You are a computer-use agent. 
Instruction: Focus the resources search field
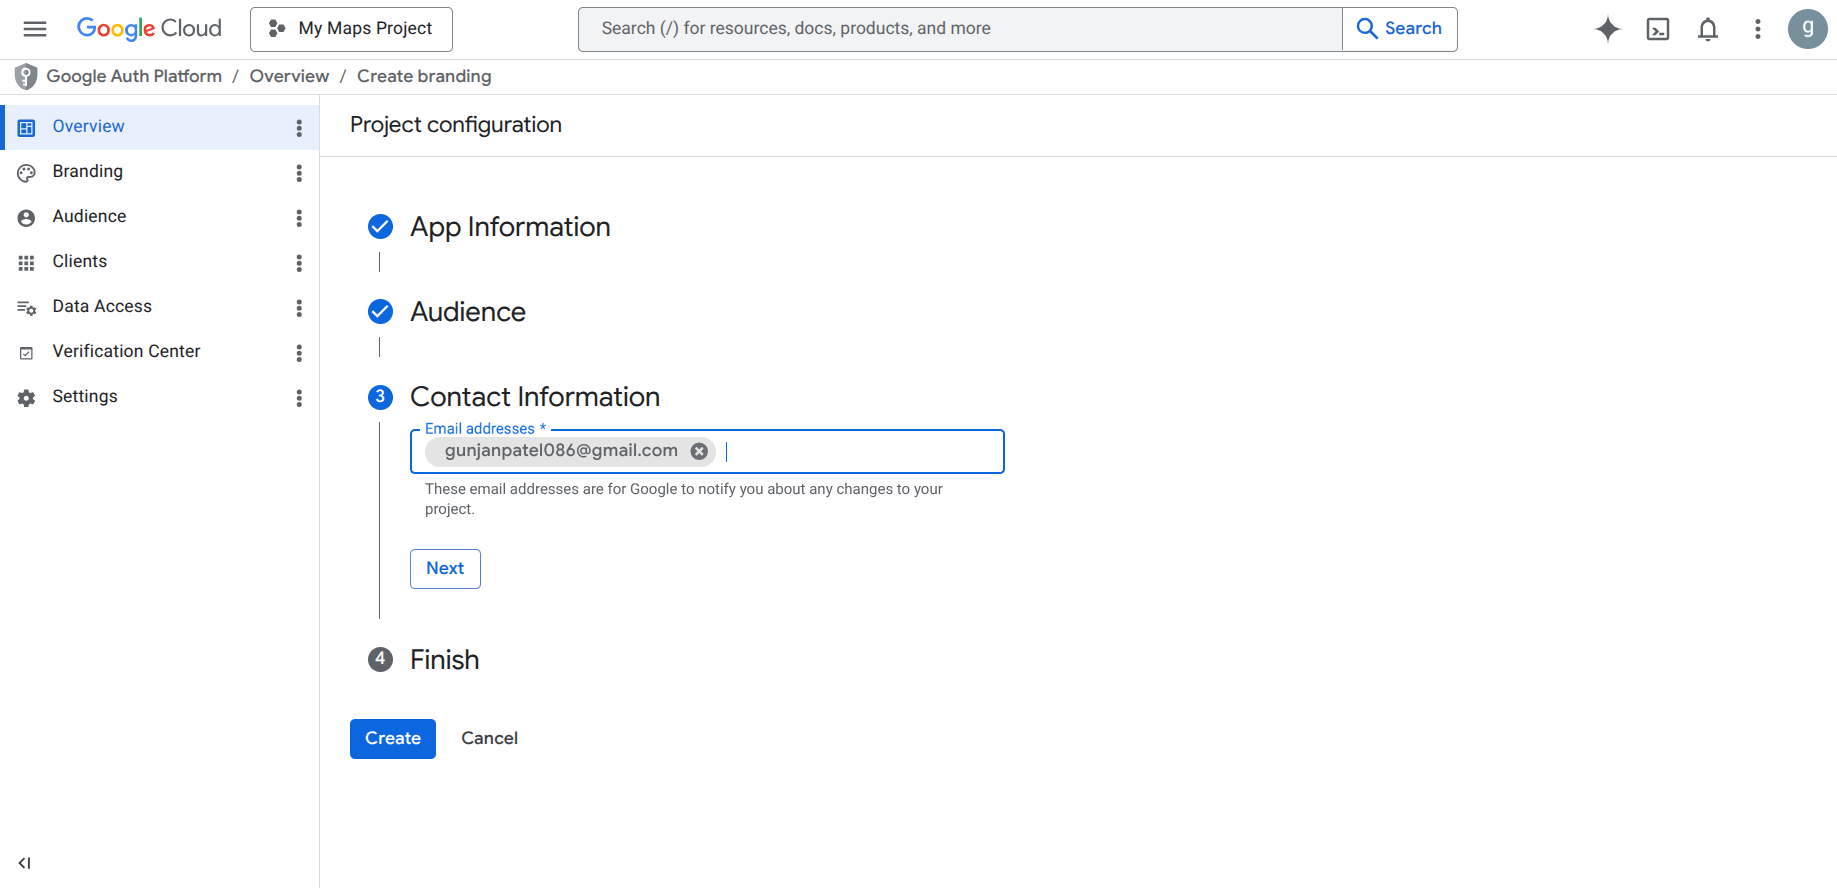pyautogui.click(x=960, y=29)
